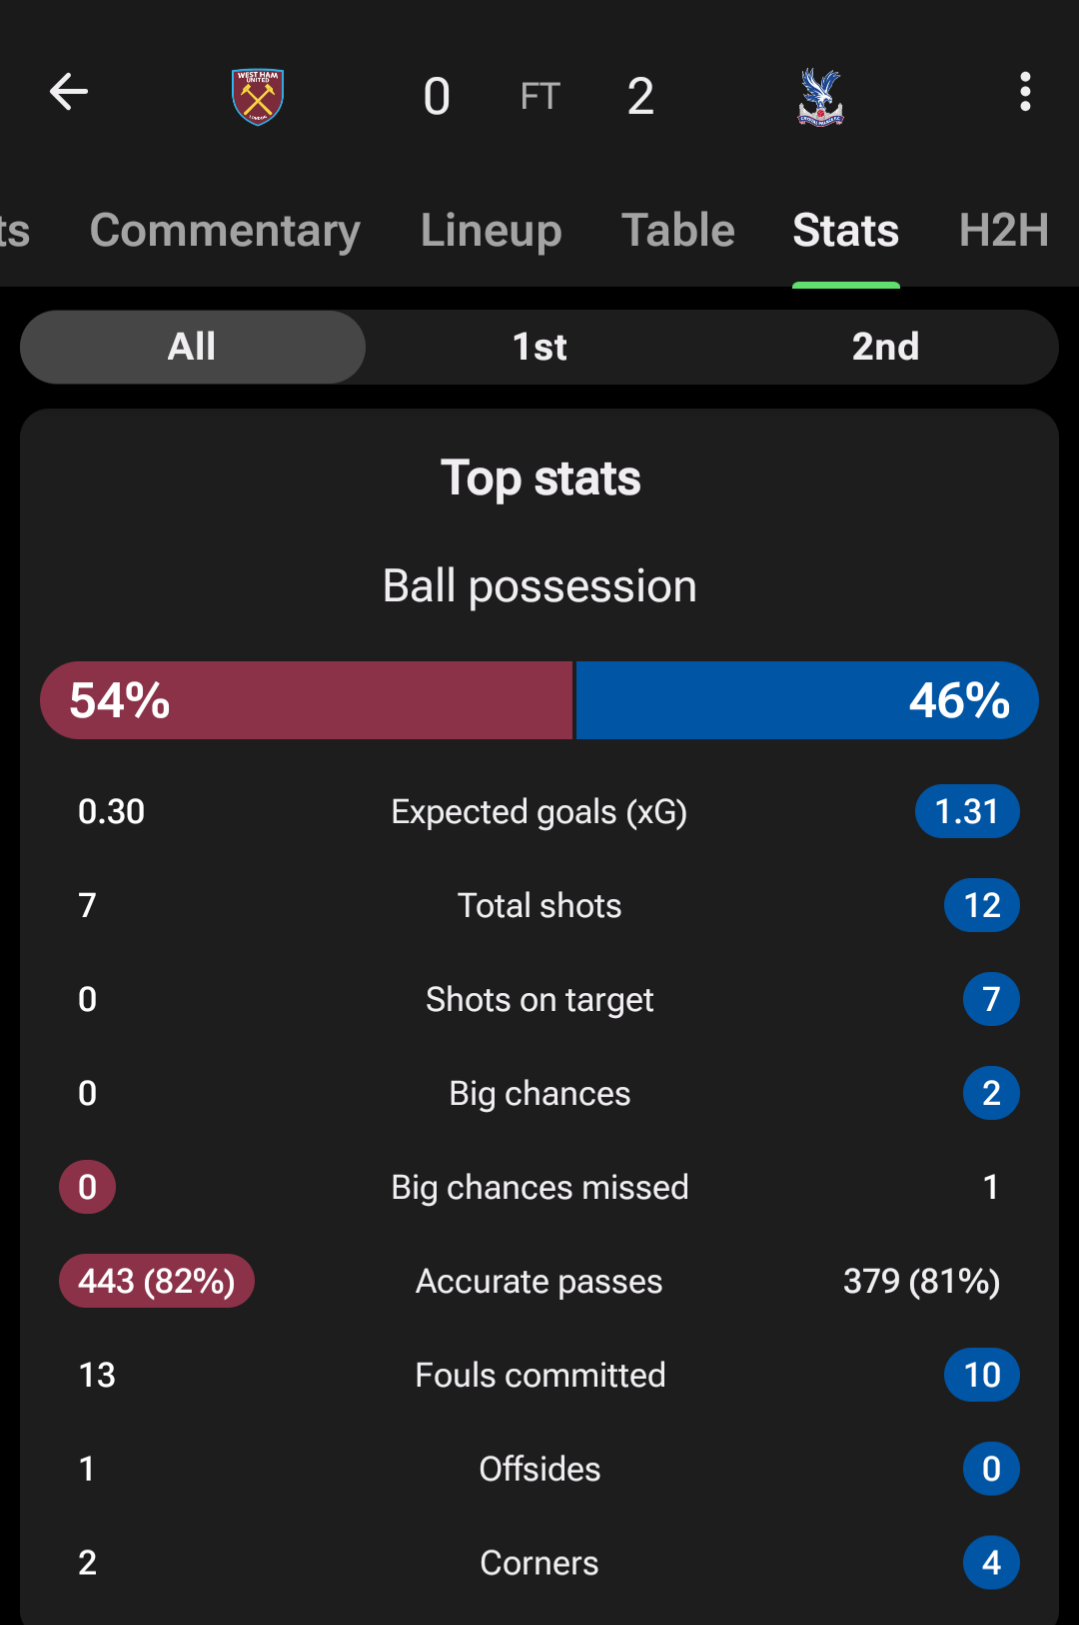Switch to the Lineup tab

(x=491, y=231)
